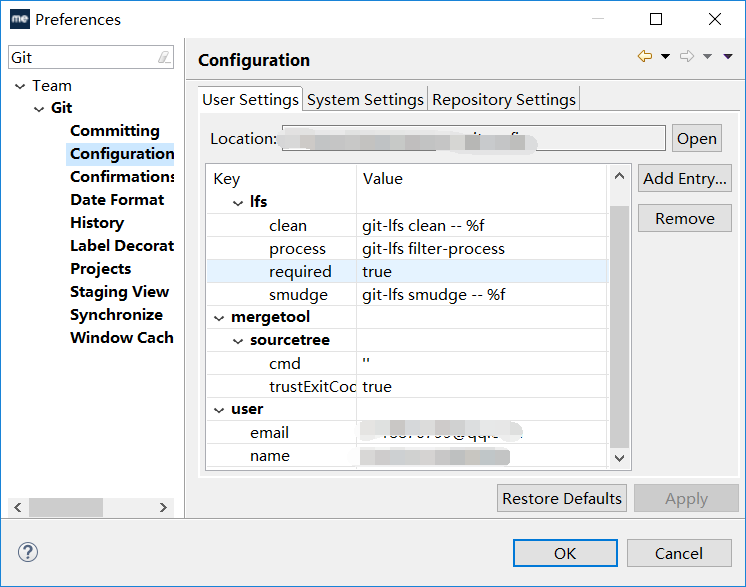This screenshot has width=746, height=587.
Task: Click the back navigation arrow icon
Action: coord(644,57)
